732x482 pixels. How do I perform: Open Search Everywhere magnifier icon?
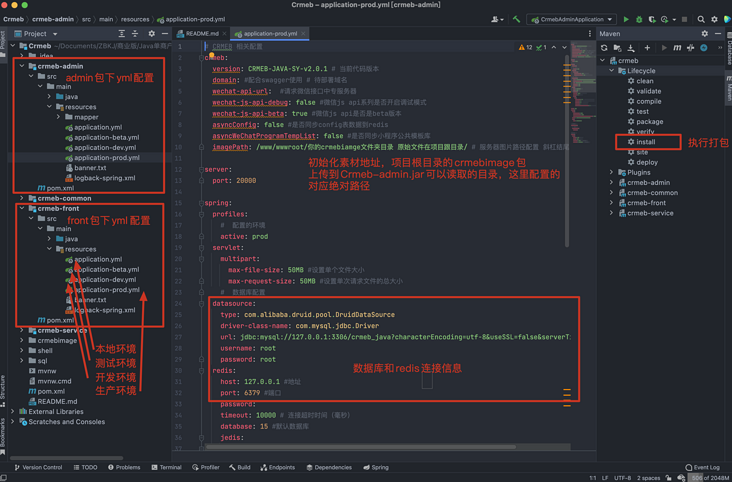coord(701,19)
